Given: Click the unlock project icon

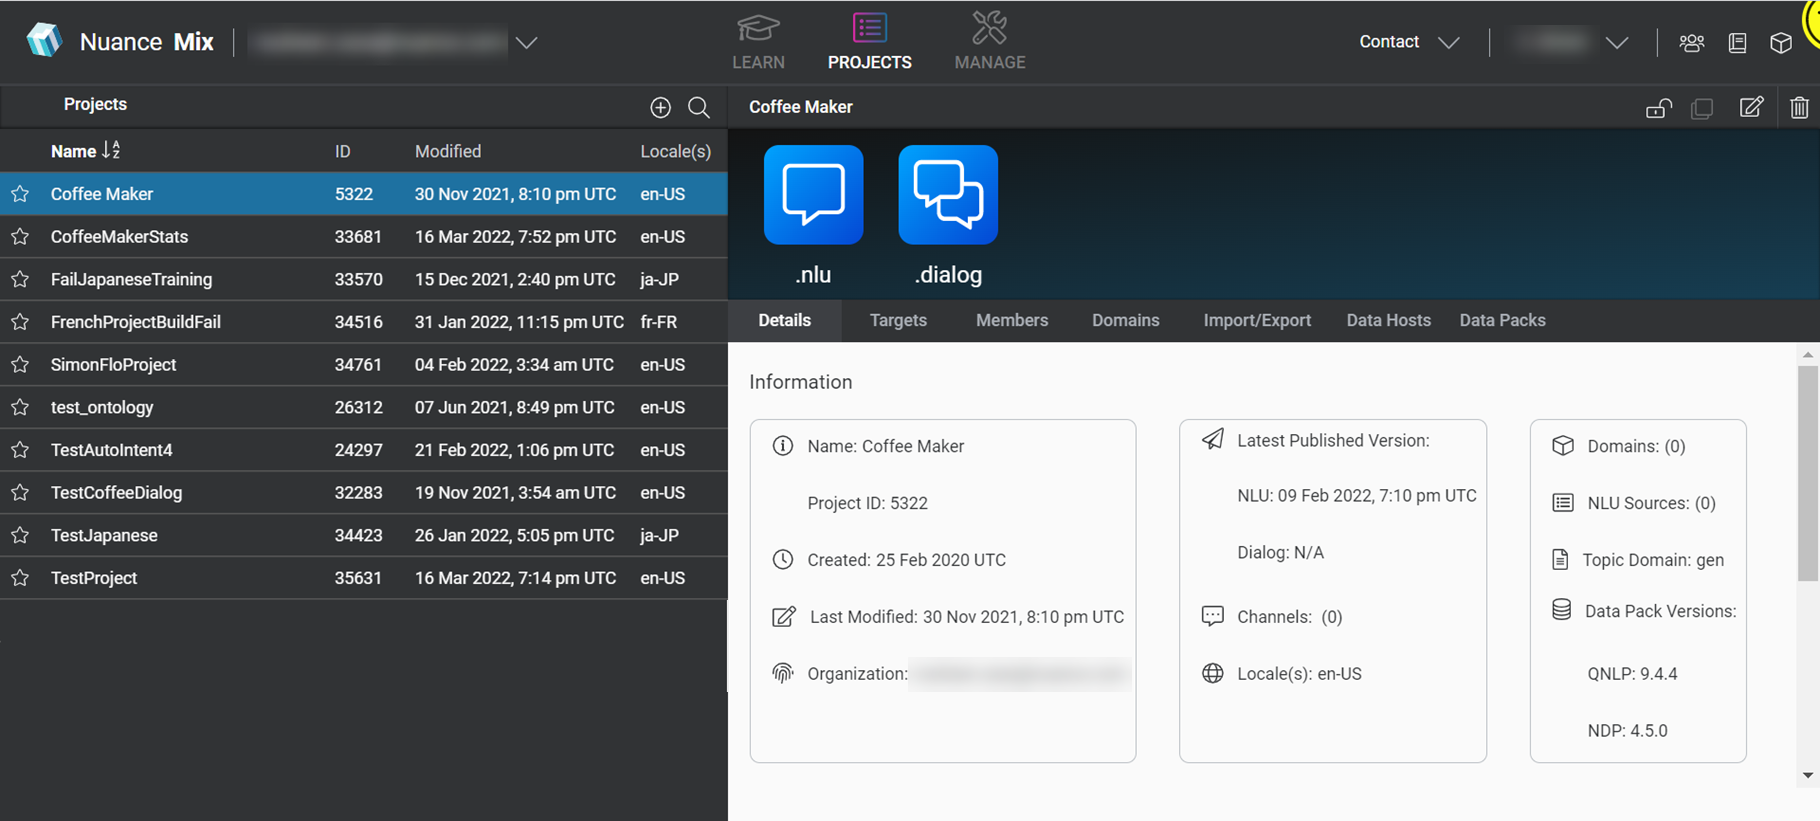Looking at the screenshot, I should coord(1659,107).
